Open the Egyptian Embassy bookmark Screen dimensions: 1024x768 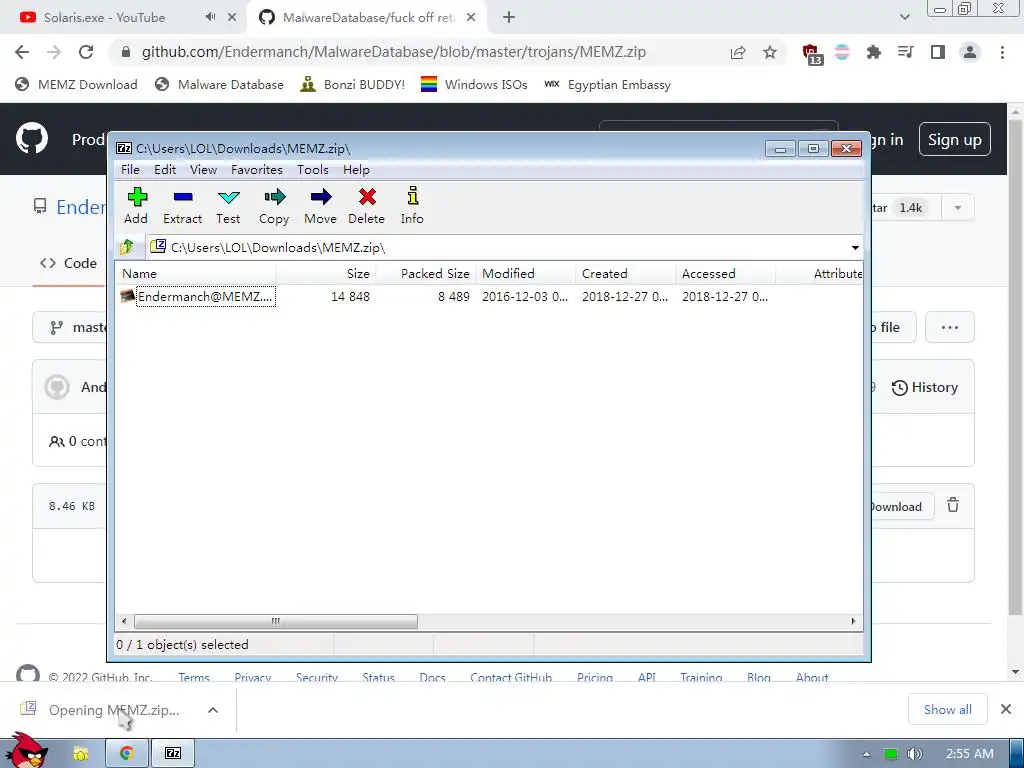(x=607, y=84)
